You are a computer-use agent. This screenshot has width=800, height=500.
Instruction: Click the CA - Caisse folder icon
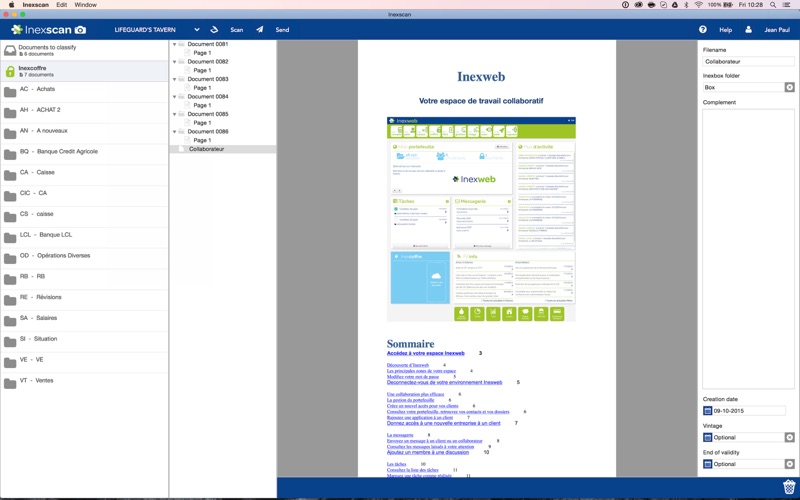point(10,176)
